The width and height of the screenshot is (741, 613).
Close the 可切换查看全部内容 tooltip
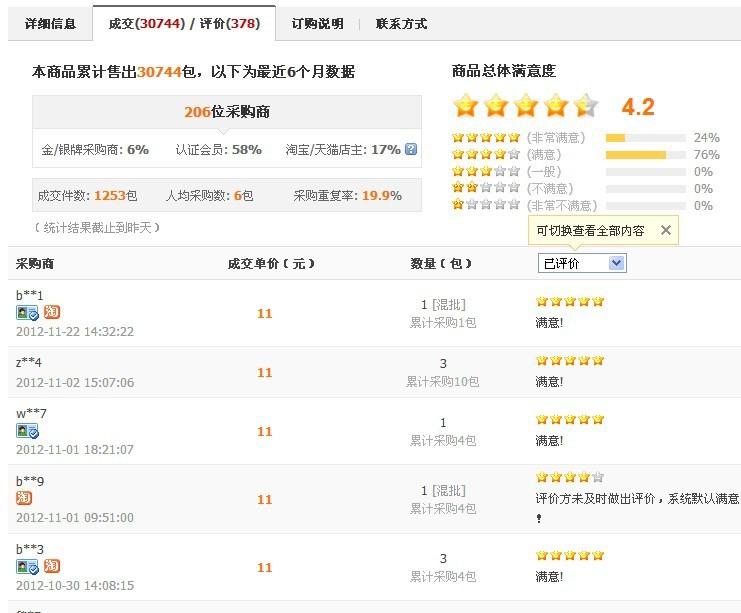pos(666,230)
